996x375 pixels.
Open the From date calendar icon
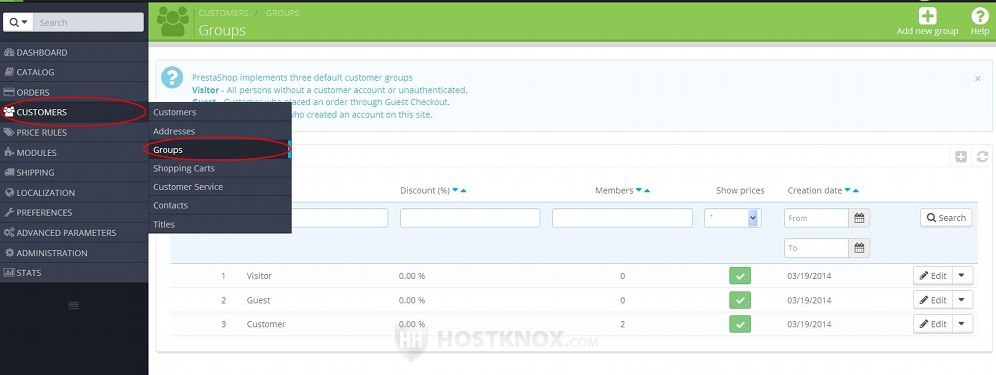(x=859, y=218)
